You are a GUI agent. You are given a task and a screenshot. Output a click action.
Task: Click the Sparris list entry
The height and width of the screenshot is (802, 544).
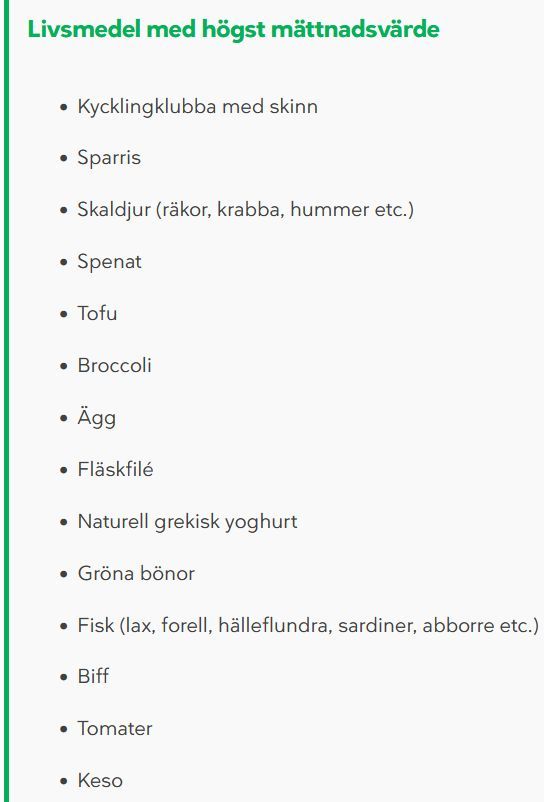[x=109, y=158]
